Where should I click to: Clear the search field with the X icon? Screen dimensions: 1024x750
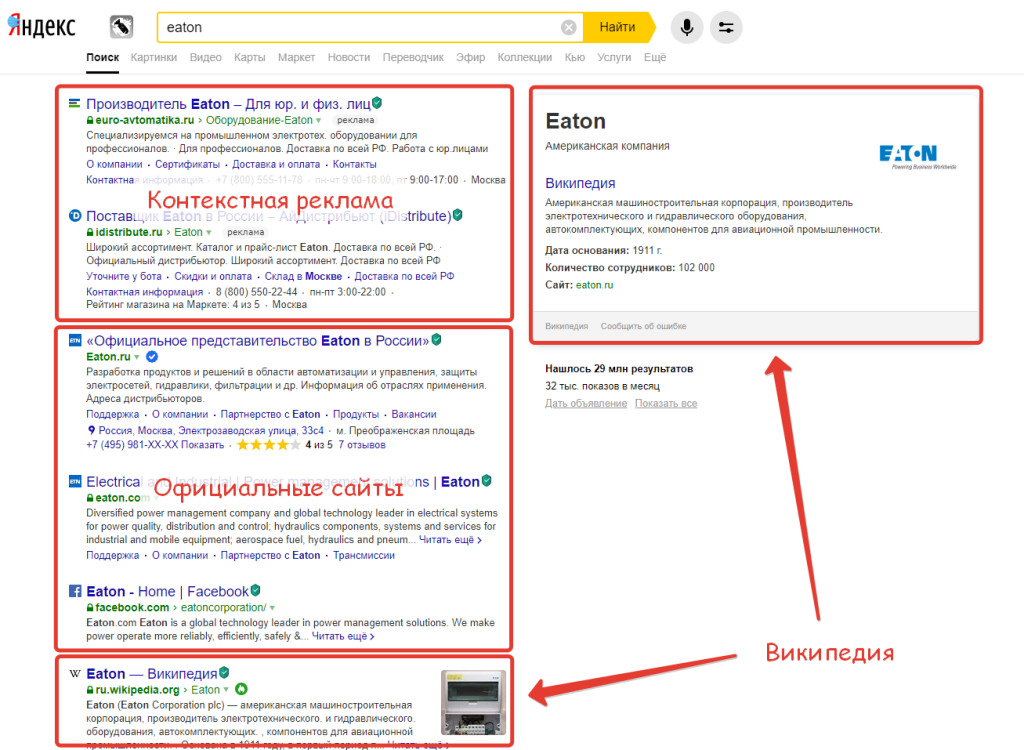[x=568, y=27]
